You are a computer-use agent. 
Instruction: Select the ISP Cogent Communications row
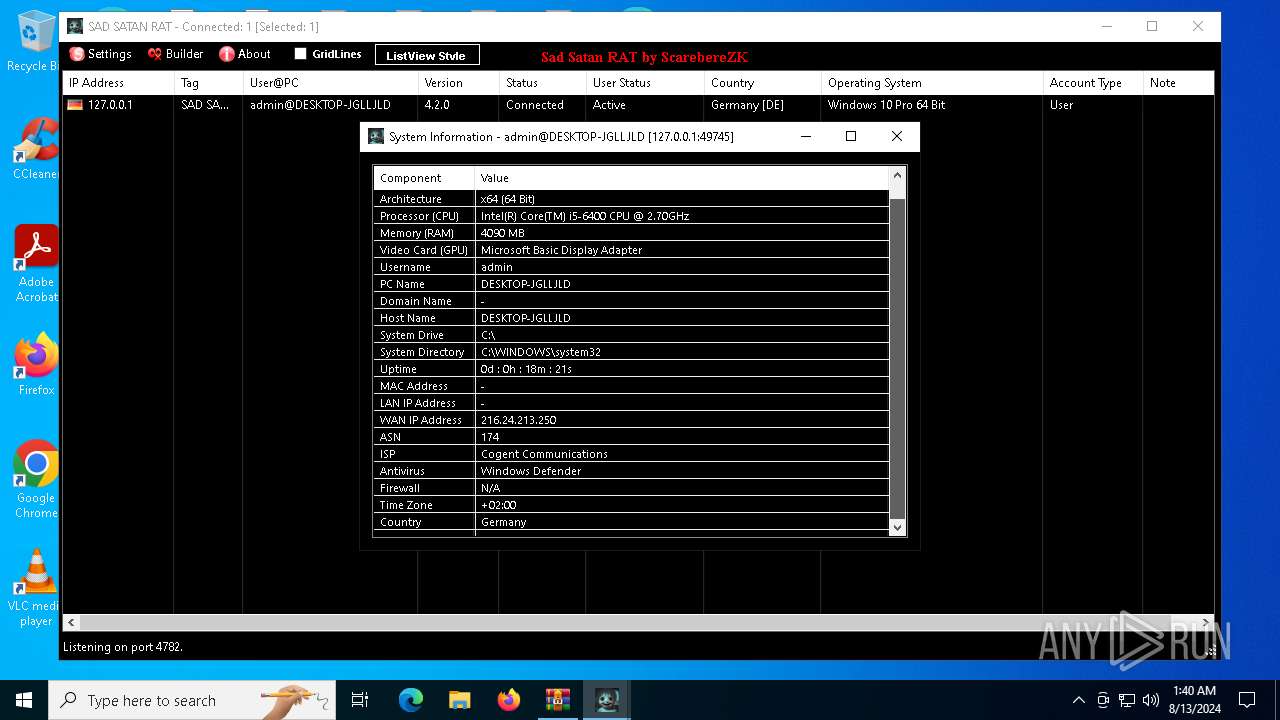(x=631, y=454)
